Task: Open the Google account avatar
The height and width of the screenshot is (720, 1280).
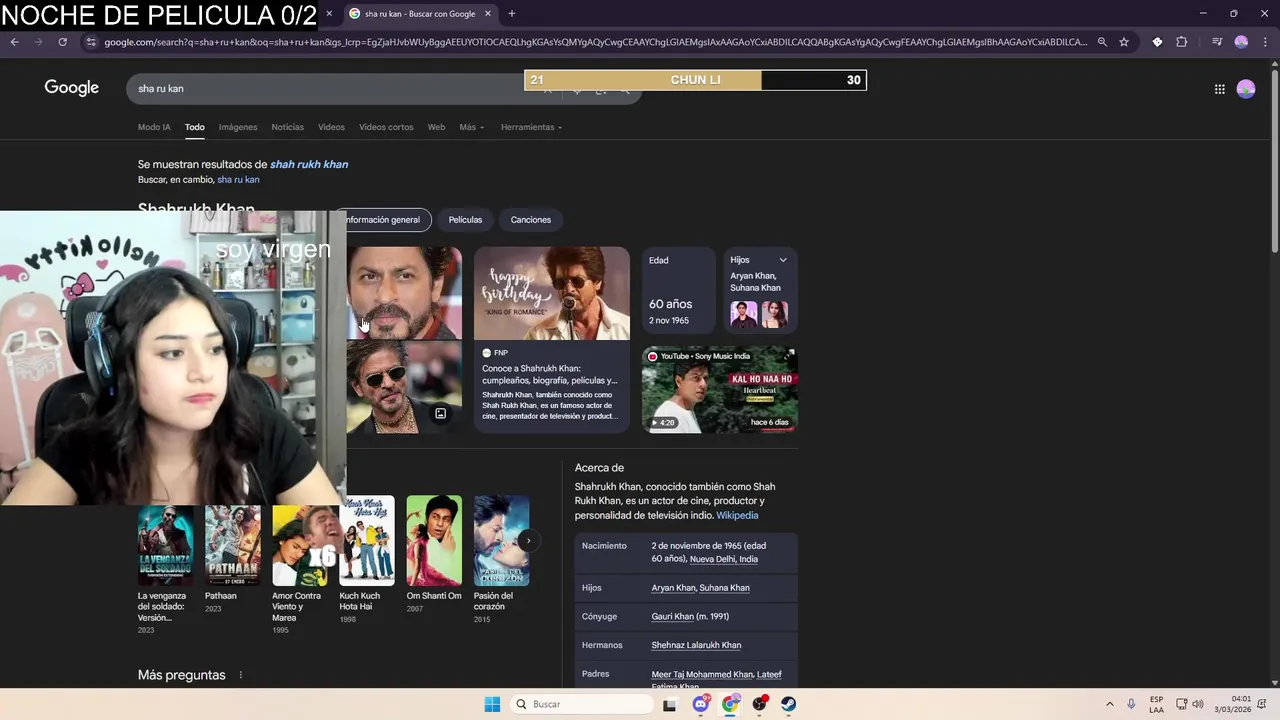Action: pyautogui.click(x=1246, y=89)
